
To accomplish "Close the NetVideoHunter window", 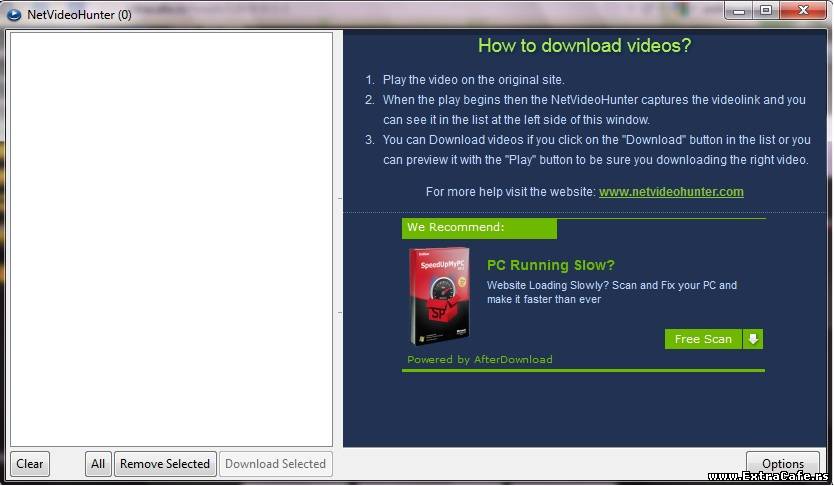I will [803, 10].
